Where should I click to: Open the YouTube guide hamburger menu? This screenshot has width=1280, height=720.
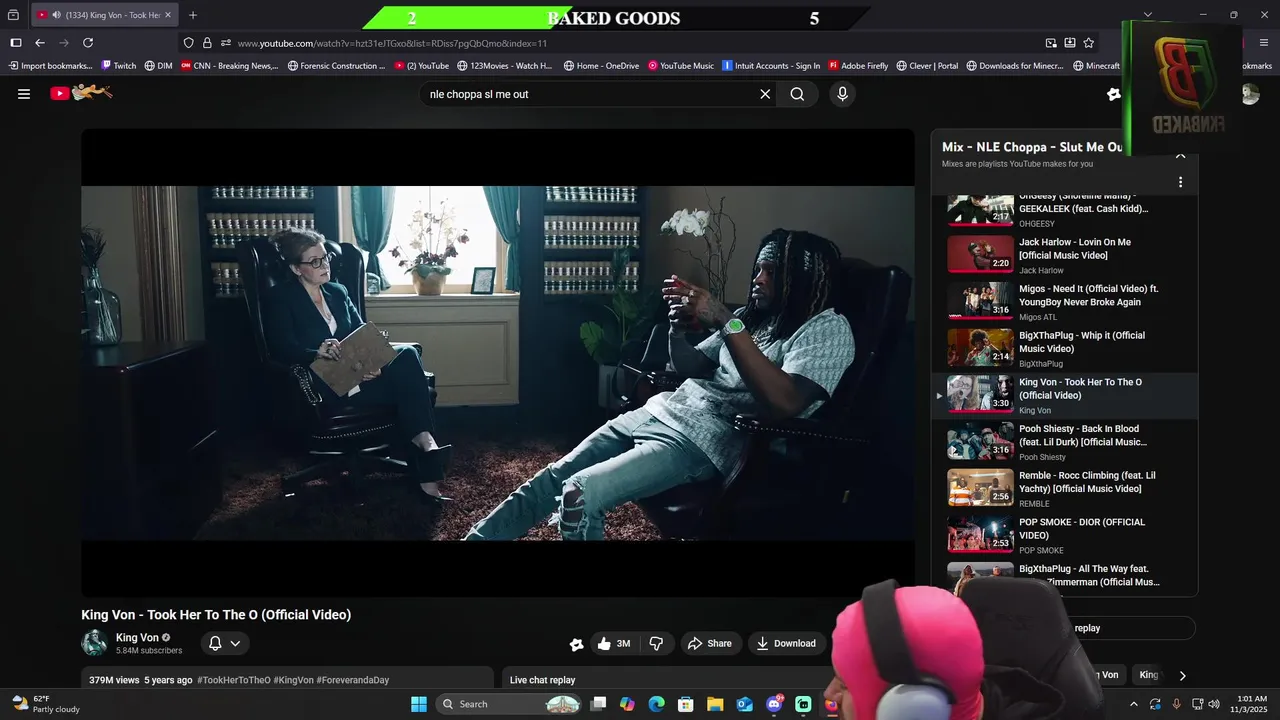[24, 94]
